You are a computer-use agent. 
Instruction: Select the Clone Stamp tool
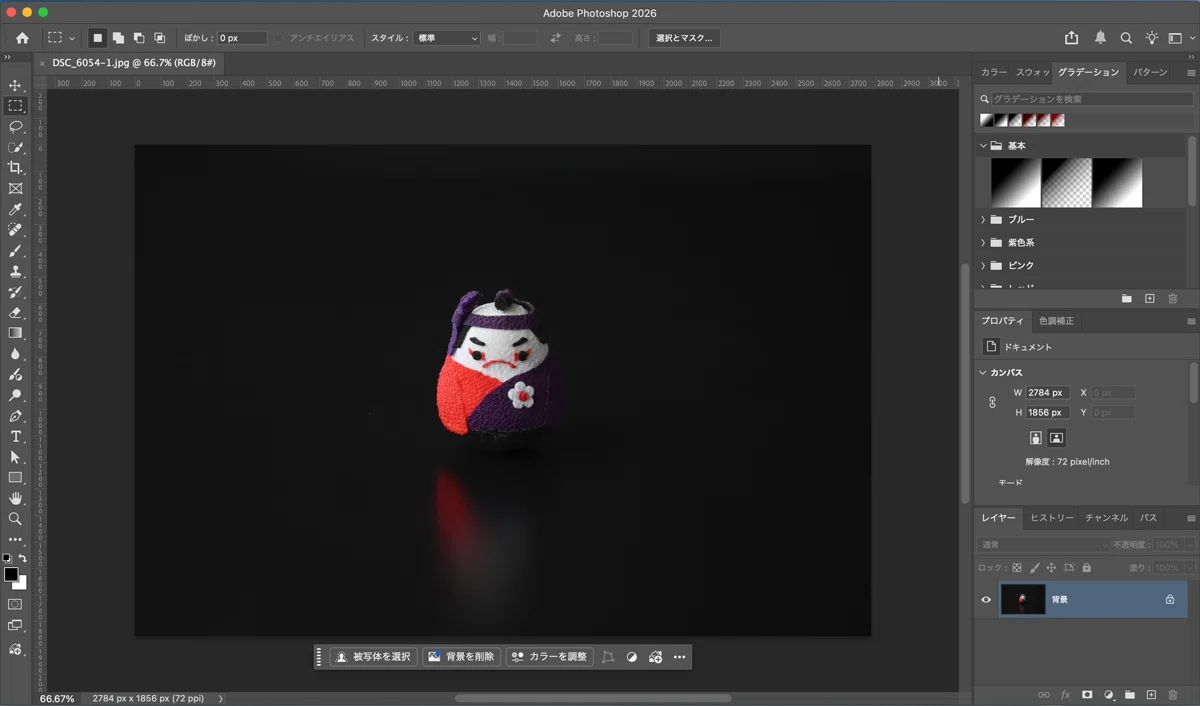tap(15, 272)
